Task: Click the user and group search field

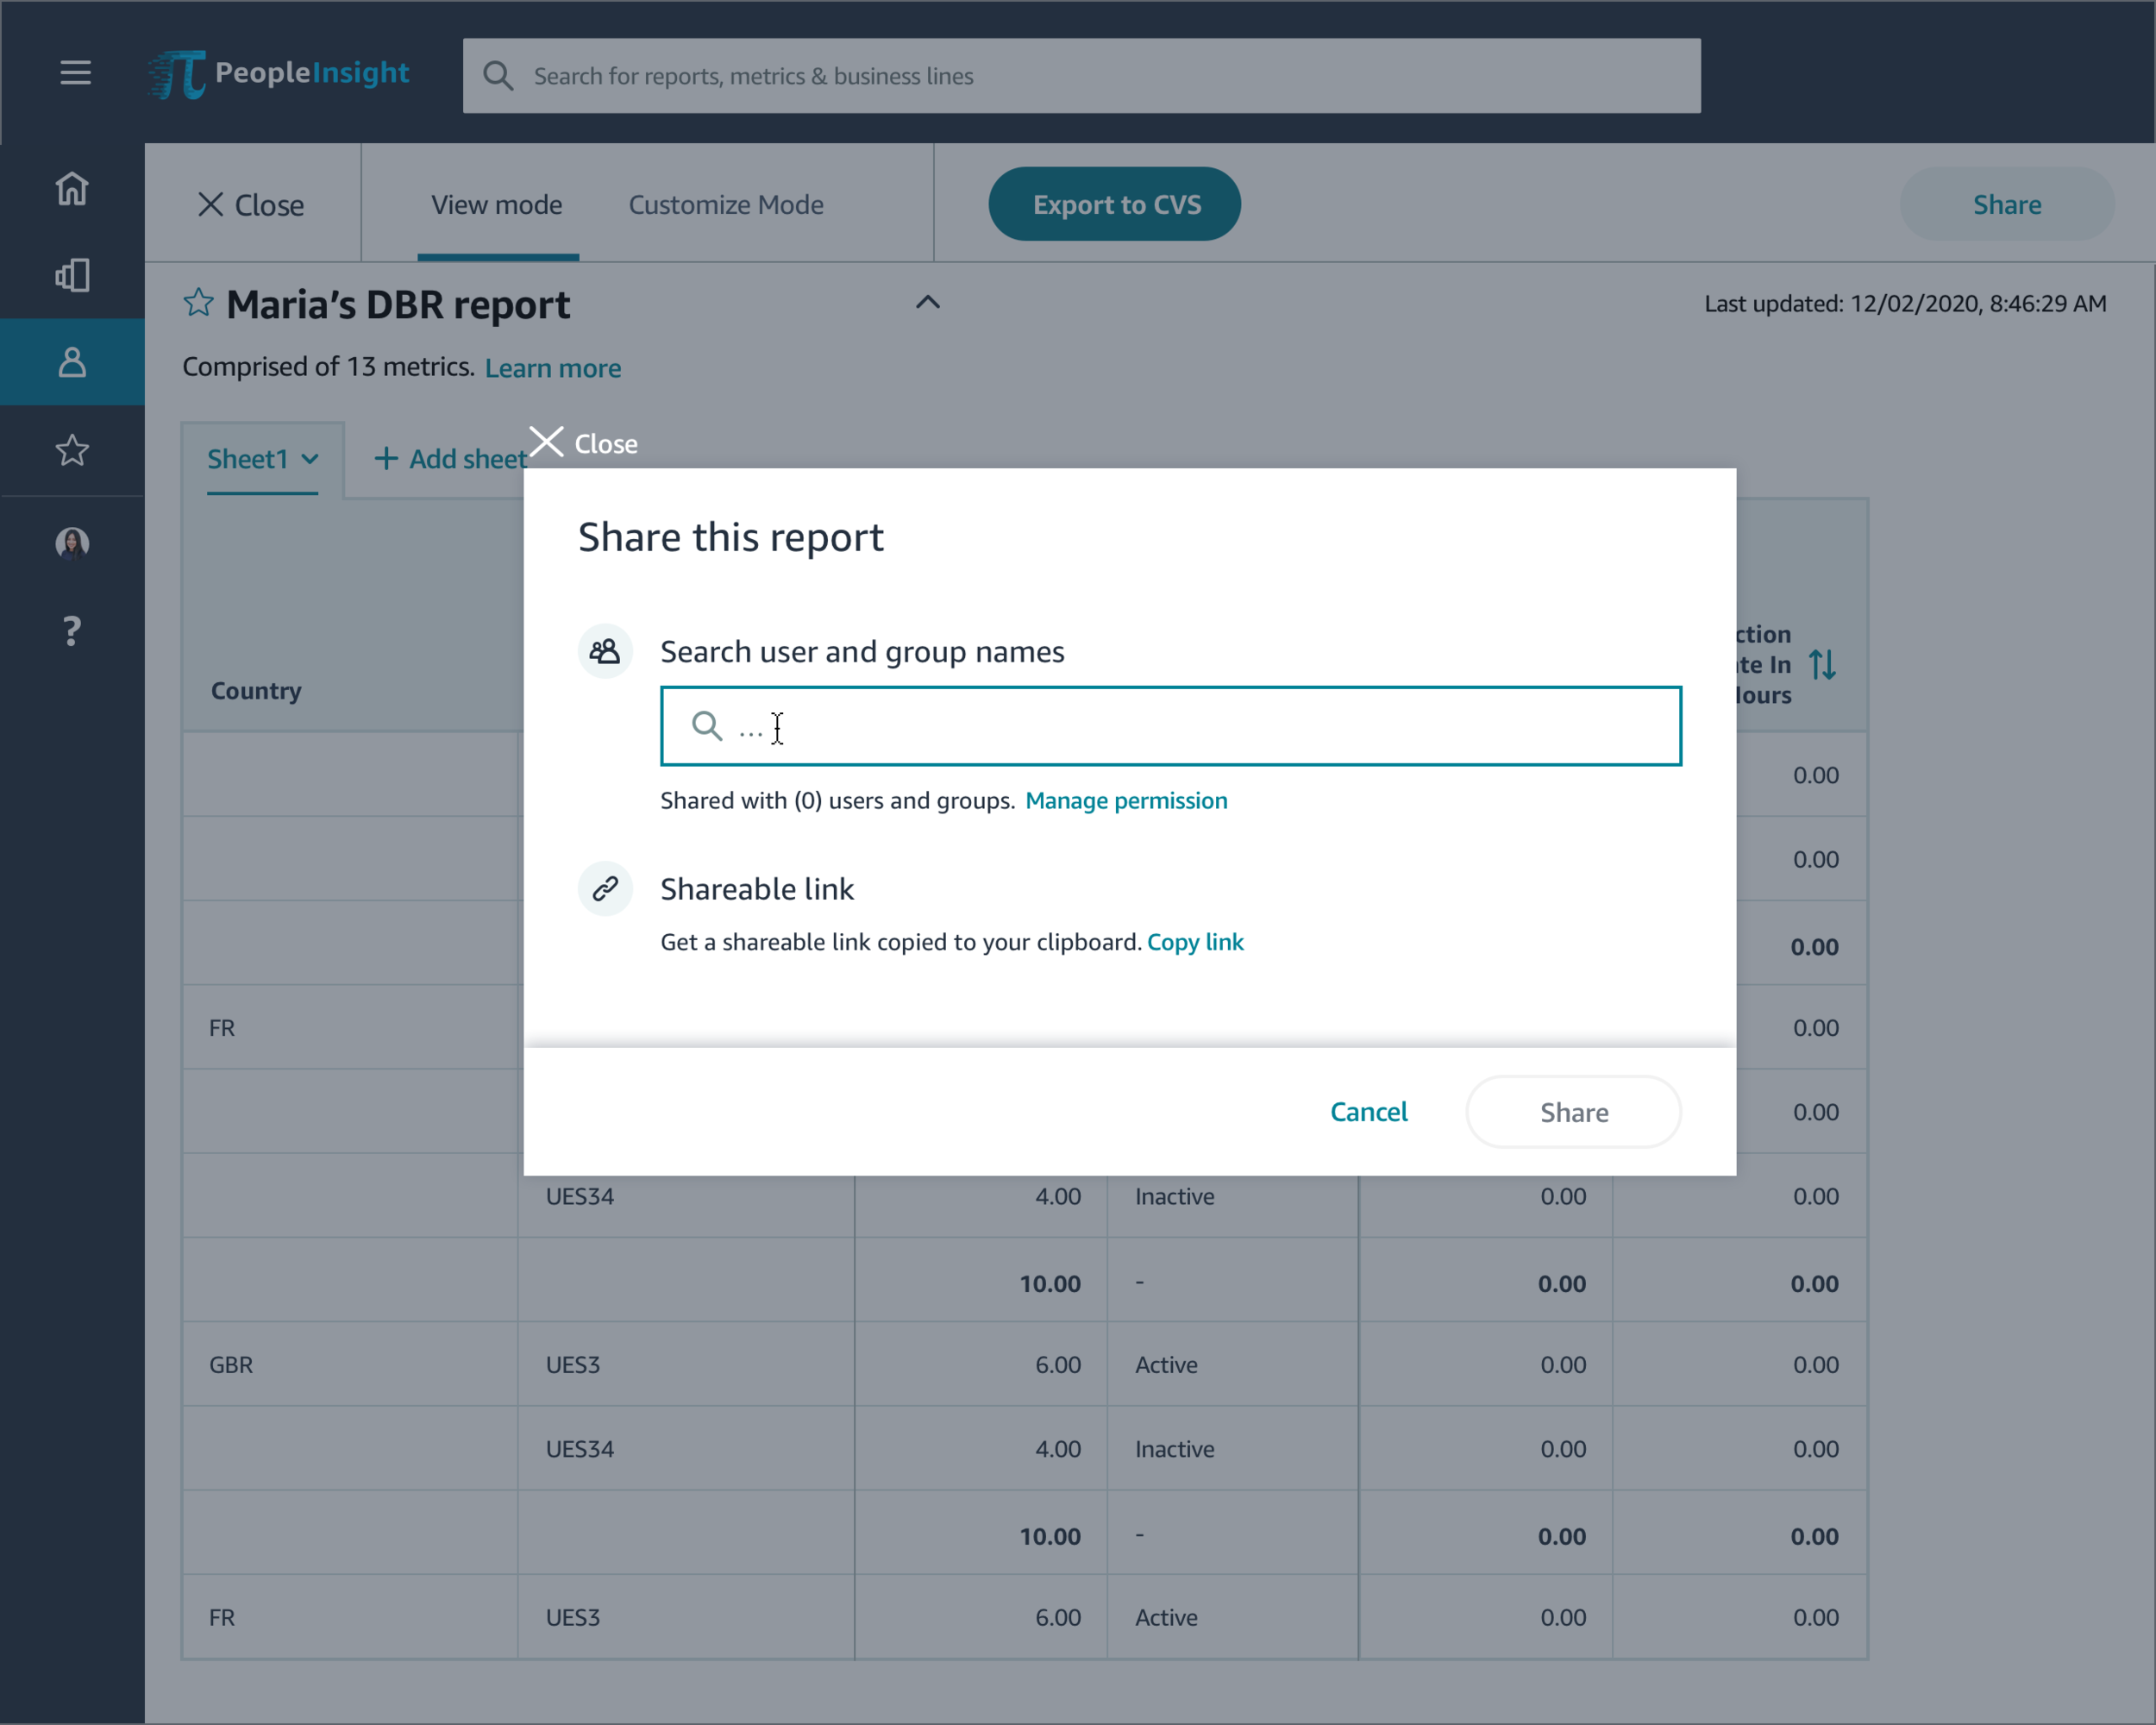Action: pos(1170,726)
